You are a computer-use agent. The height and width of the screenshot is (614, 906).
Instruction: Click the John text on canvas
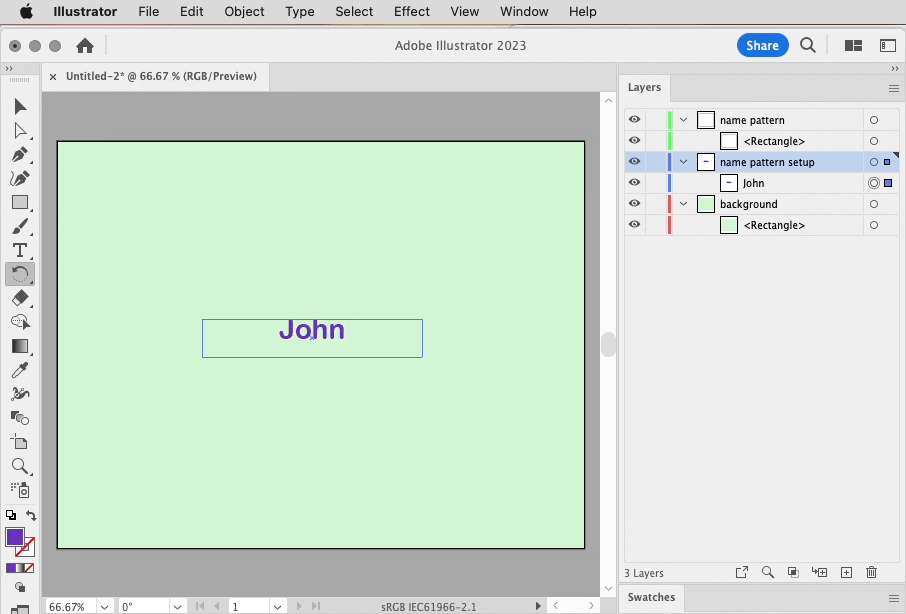tap(312, 330)
